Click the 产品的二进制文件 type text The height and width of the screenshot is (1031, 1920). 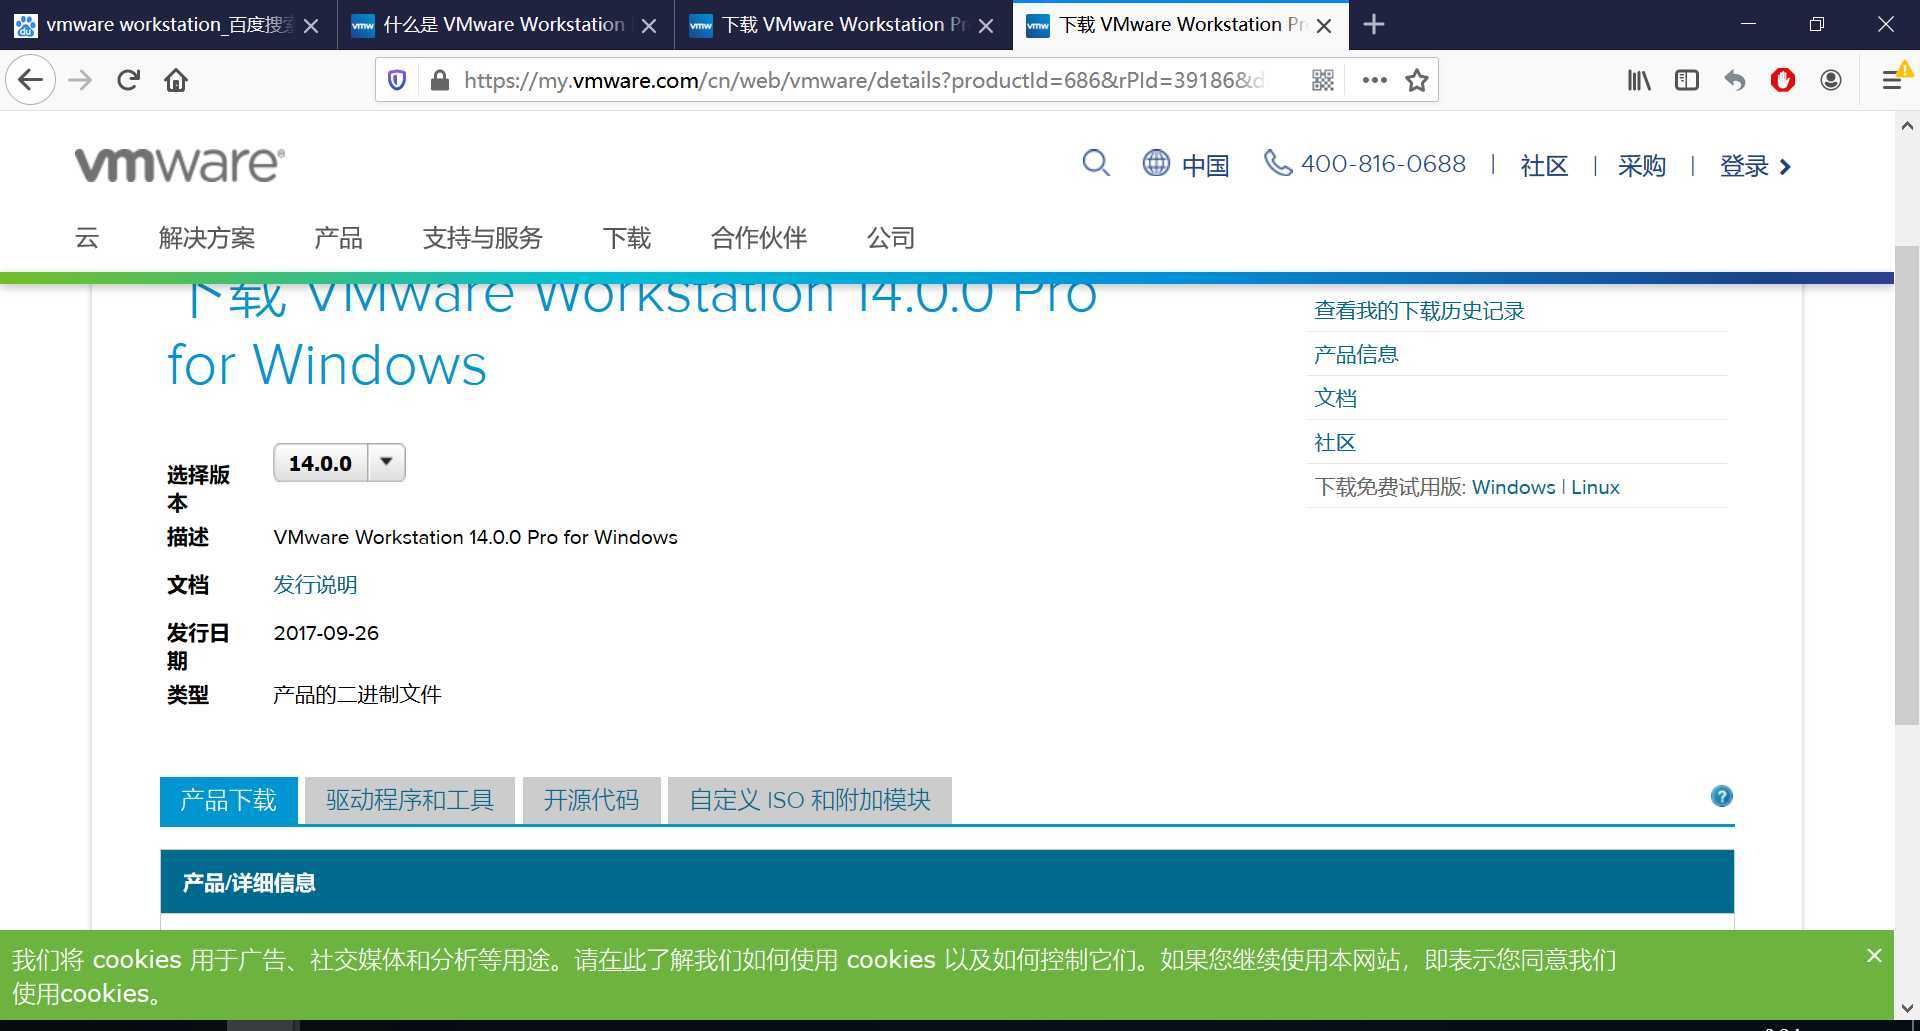[357, 694]
